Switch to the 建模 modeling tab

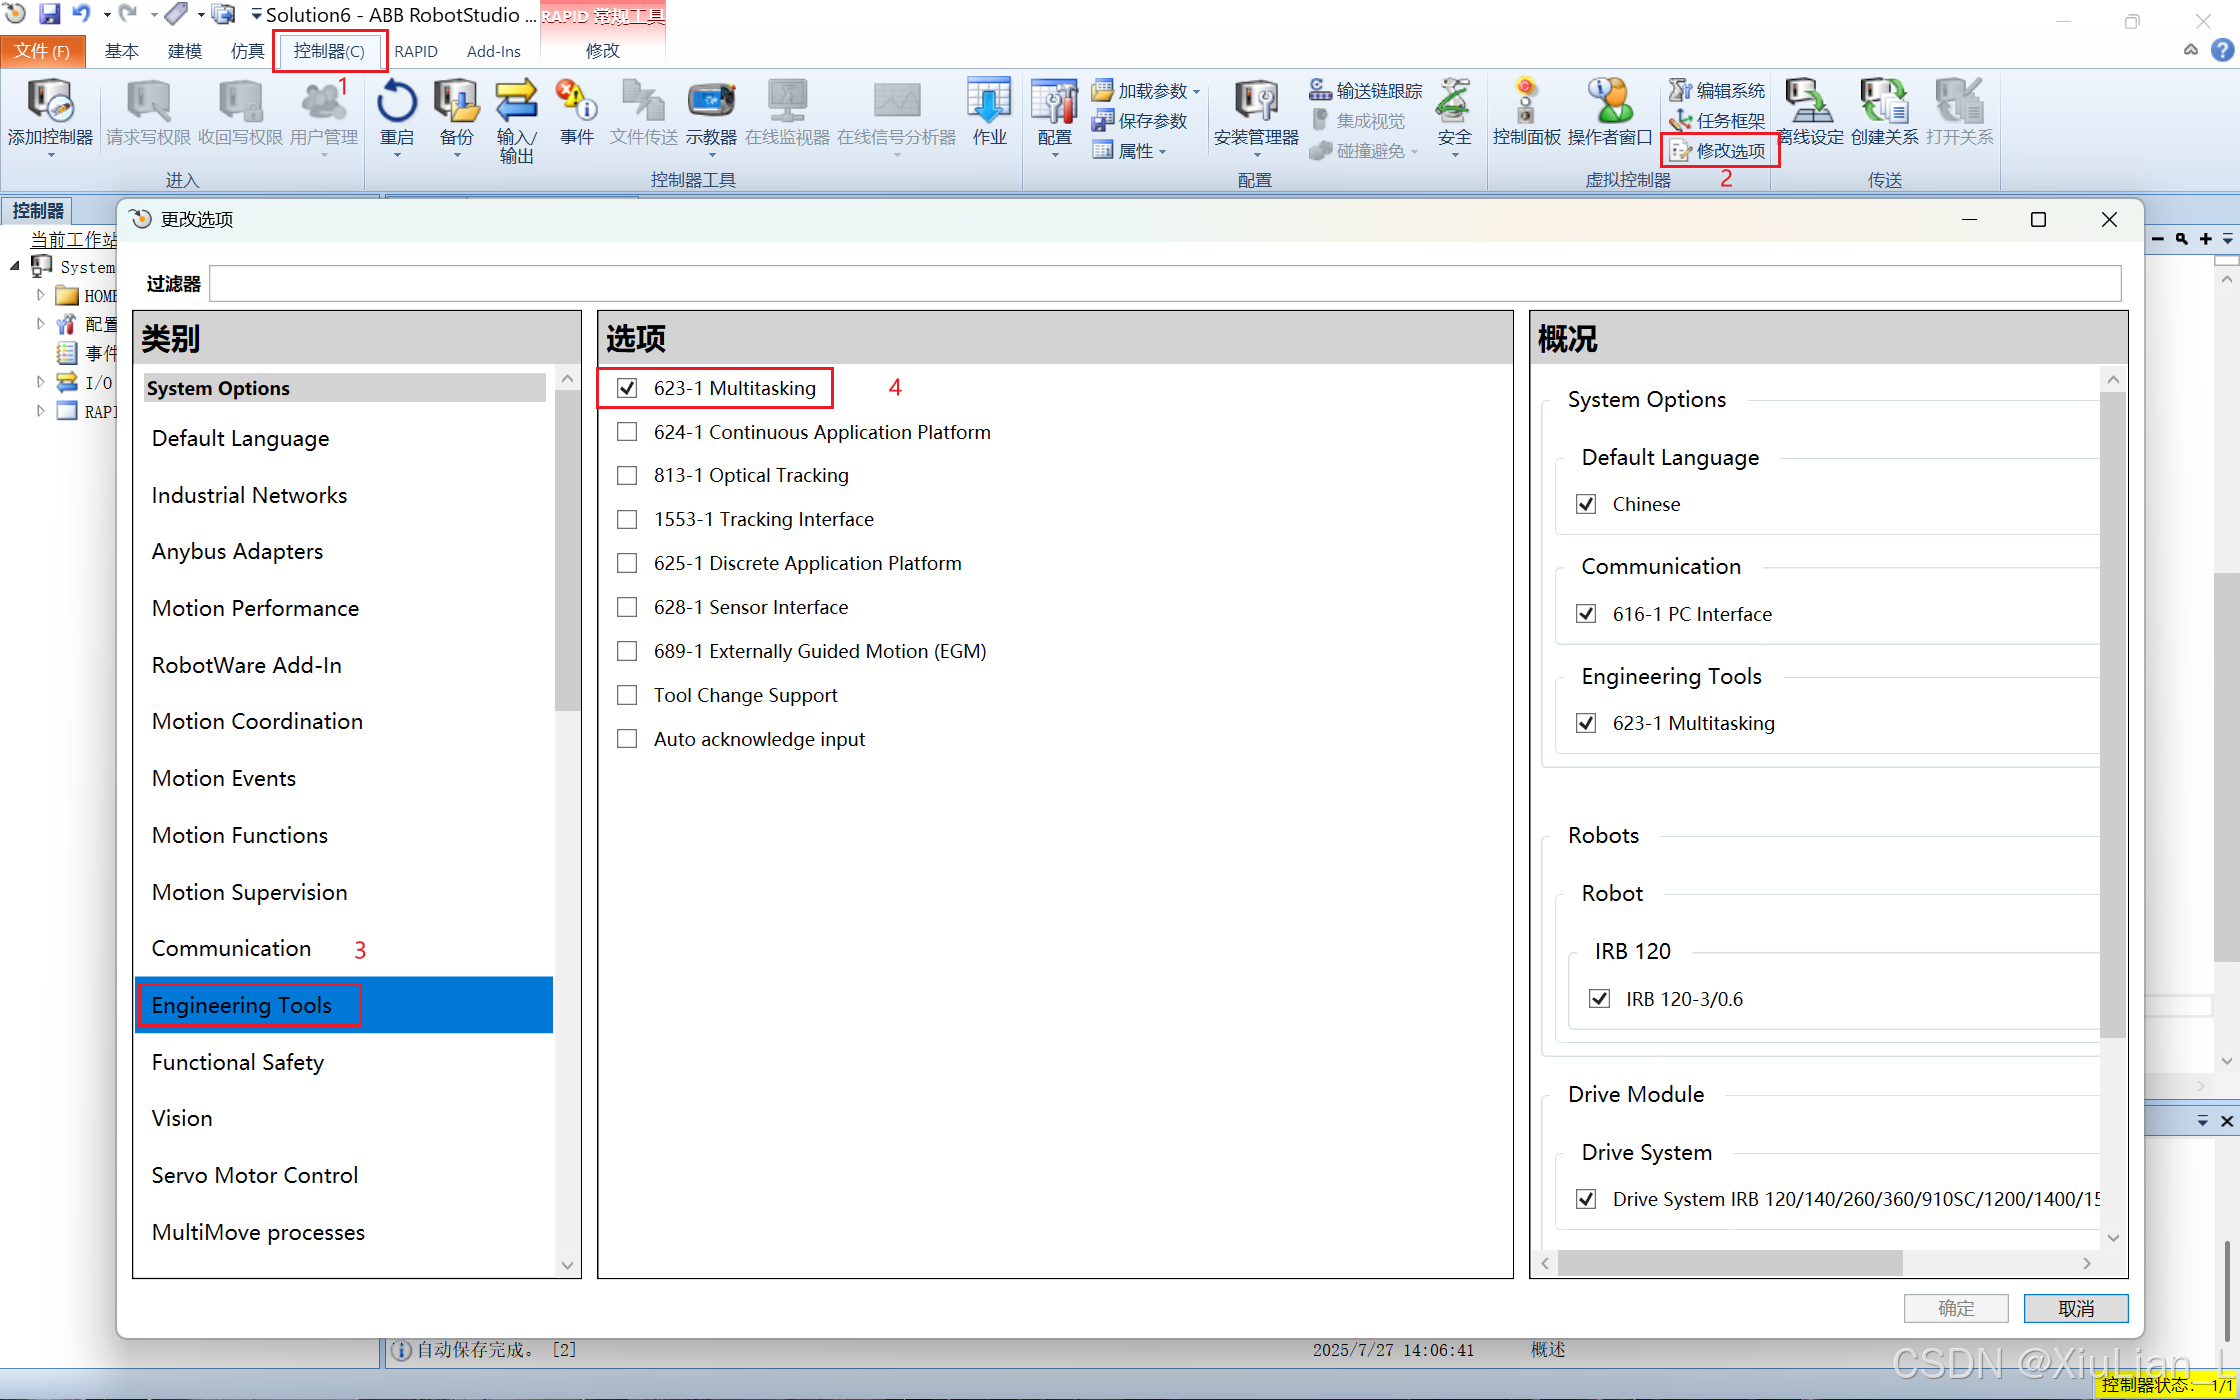(x=185, y=51)
